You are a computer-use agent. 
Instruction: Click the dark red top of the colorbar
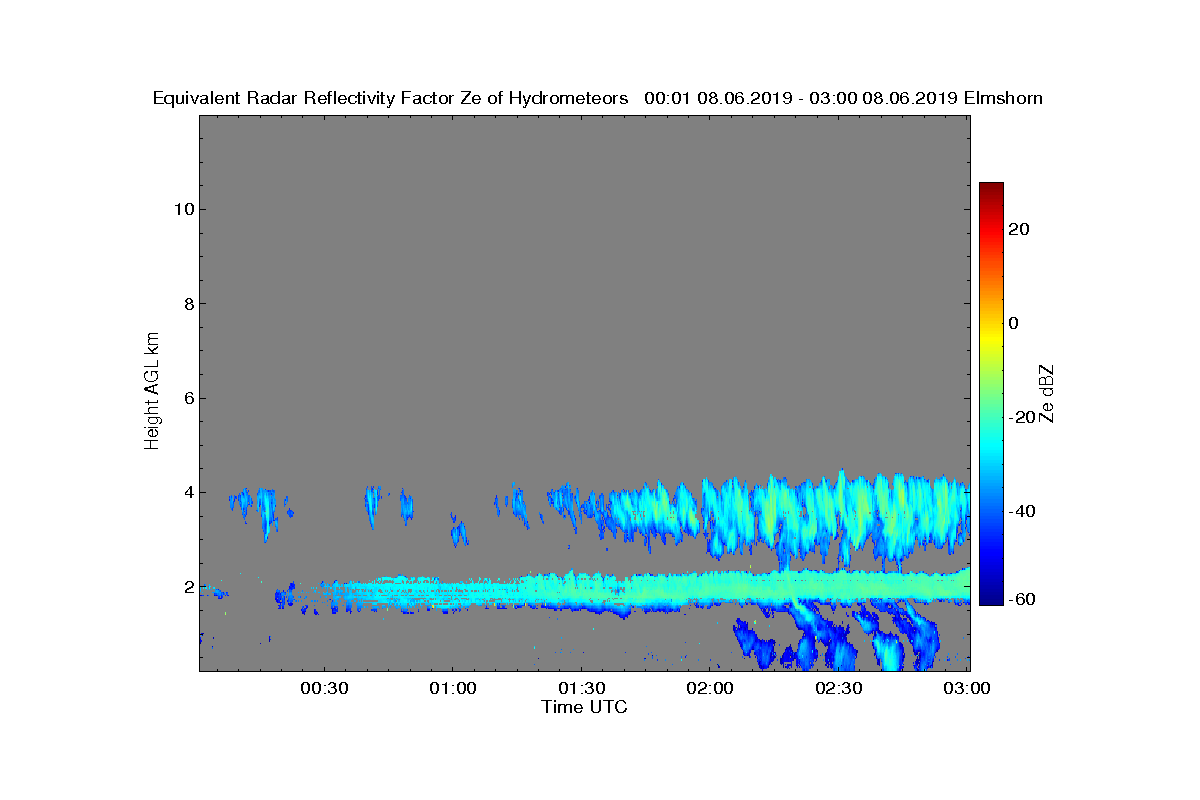click(991, 190)
